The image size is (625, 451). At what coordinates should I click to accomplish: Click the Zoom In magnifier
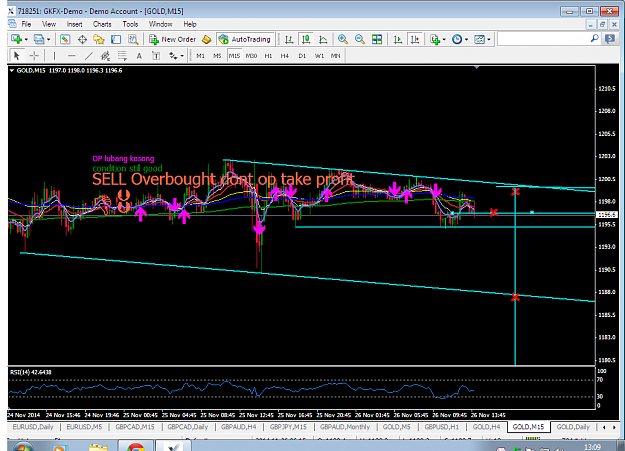[x=342, y=39]
